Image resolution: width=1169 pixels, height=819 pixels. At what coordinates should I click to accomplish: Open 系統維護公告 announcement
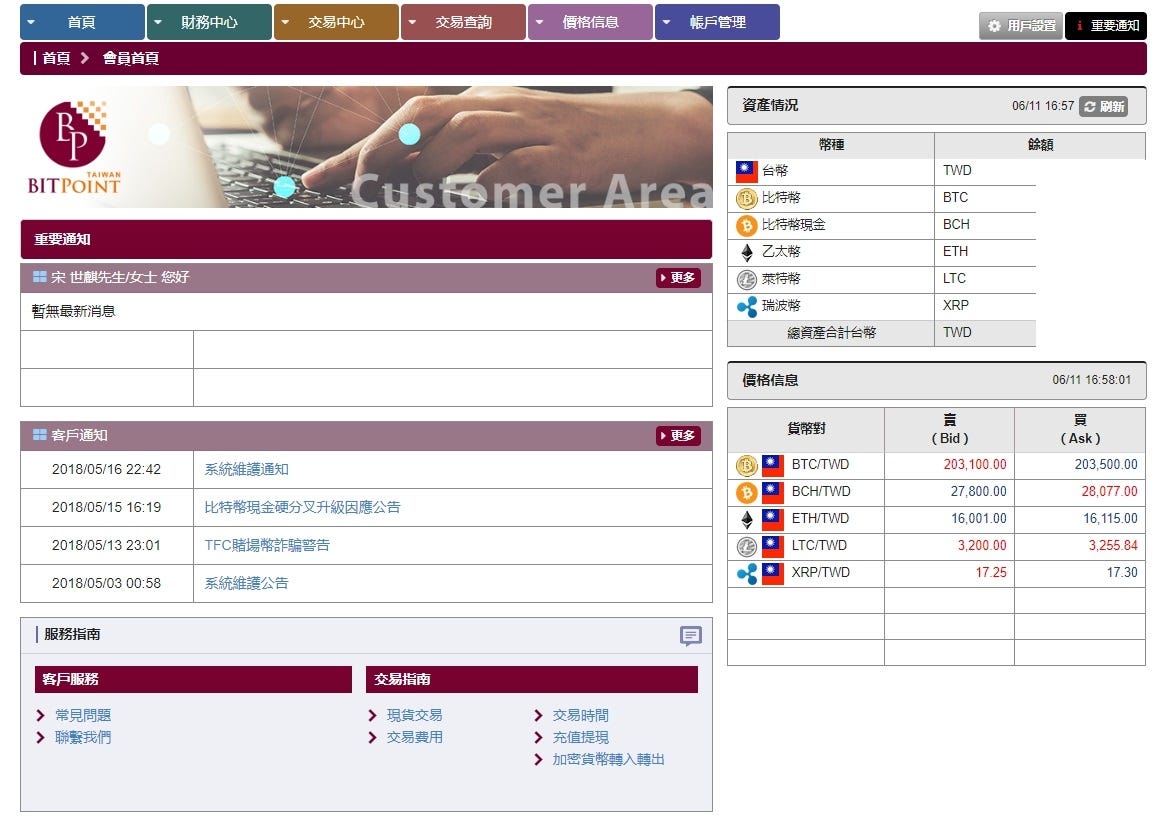pyautogui.click(x=247, y=584)
